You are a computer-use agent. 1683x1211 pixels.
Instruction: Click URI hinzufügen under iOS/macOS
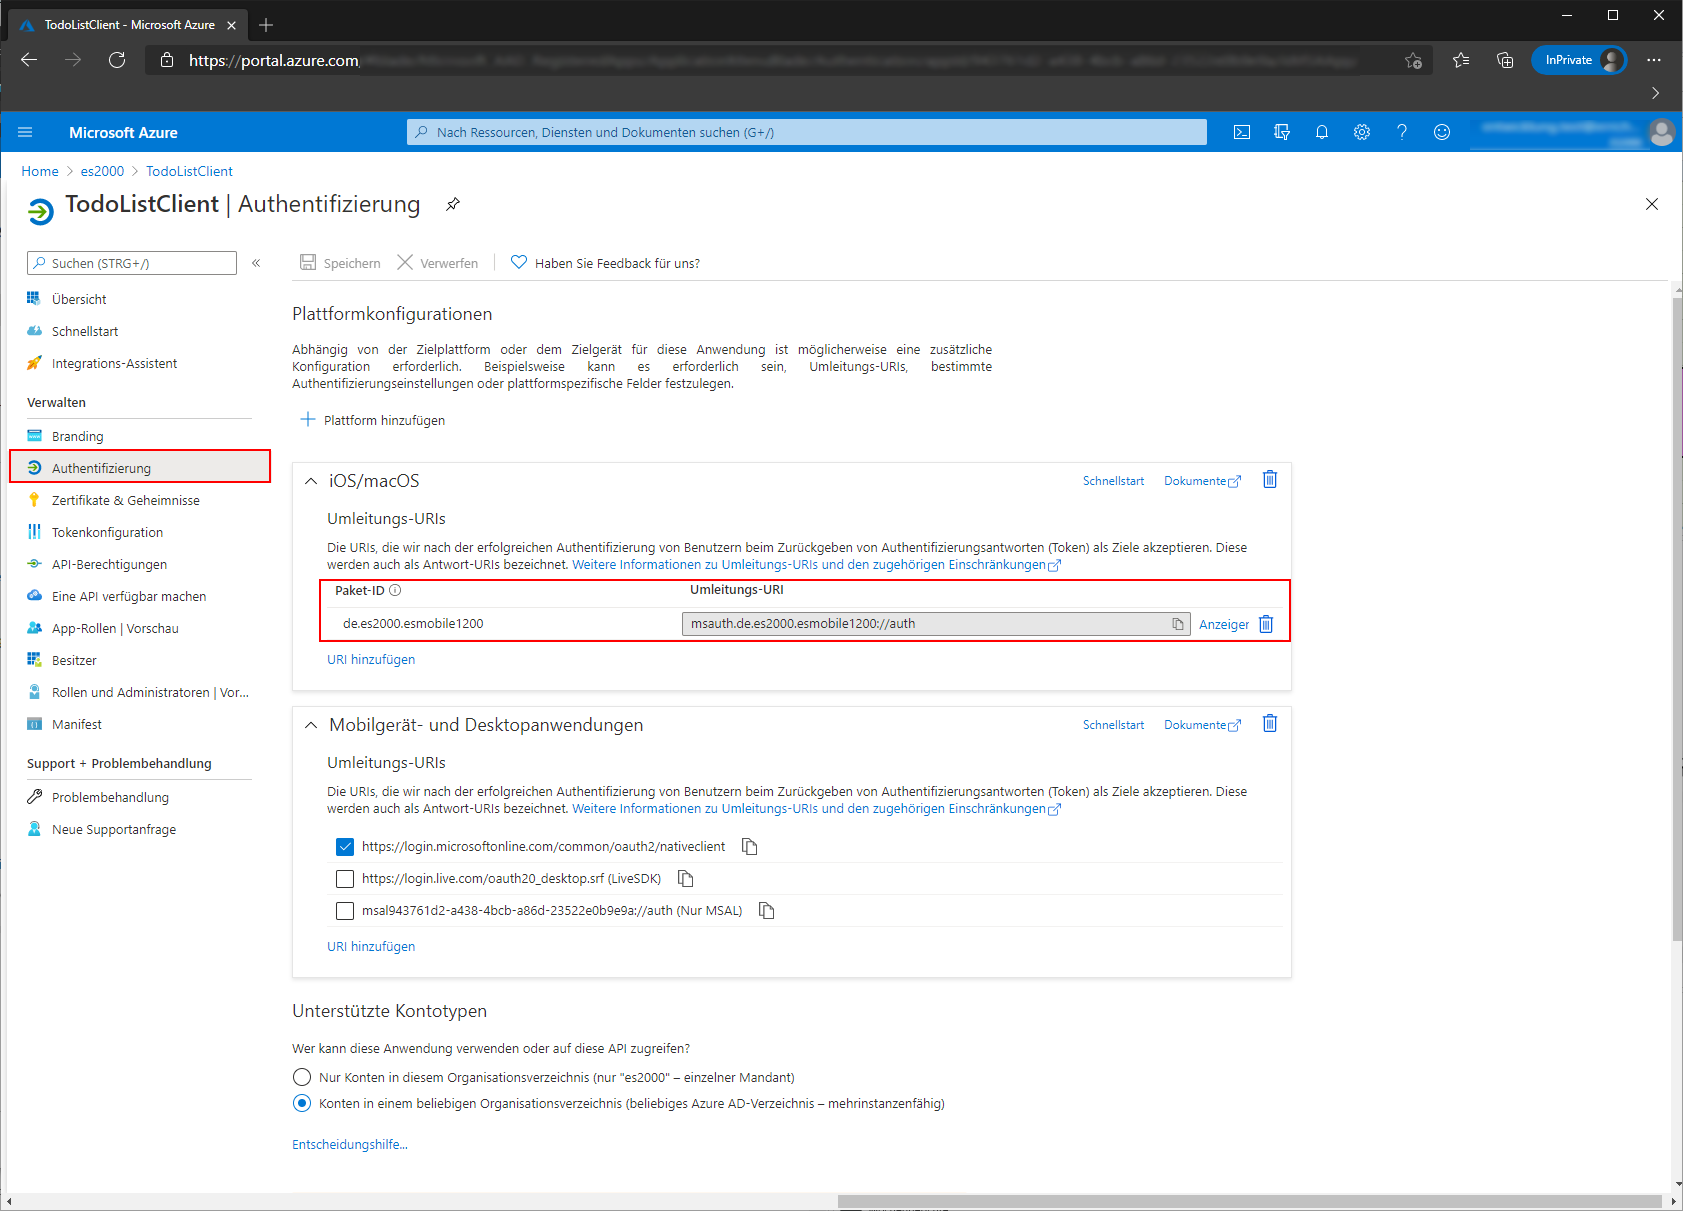point(371,659)
